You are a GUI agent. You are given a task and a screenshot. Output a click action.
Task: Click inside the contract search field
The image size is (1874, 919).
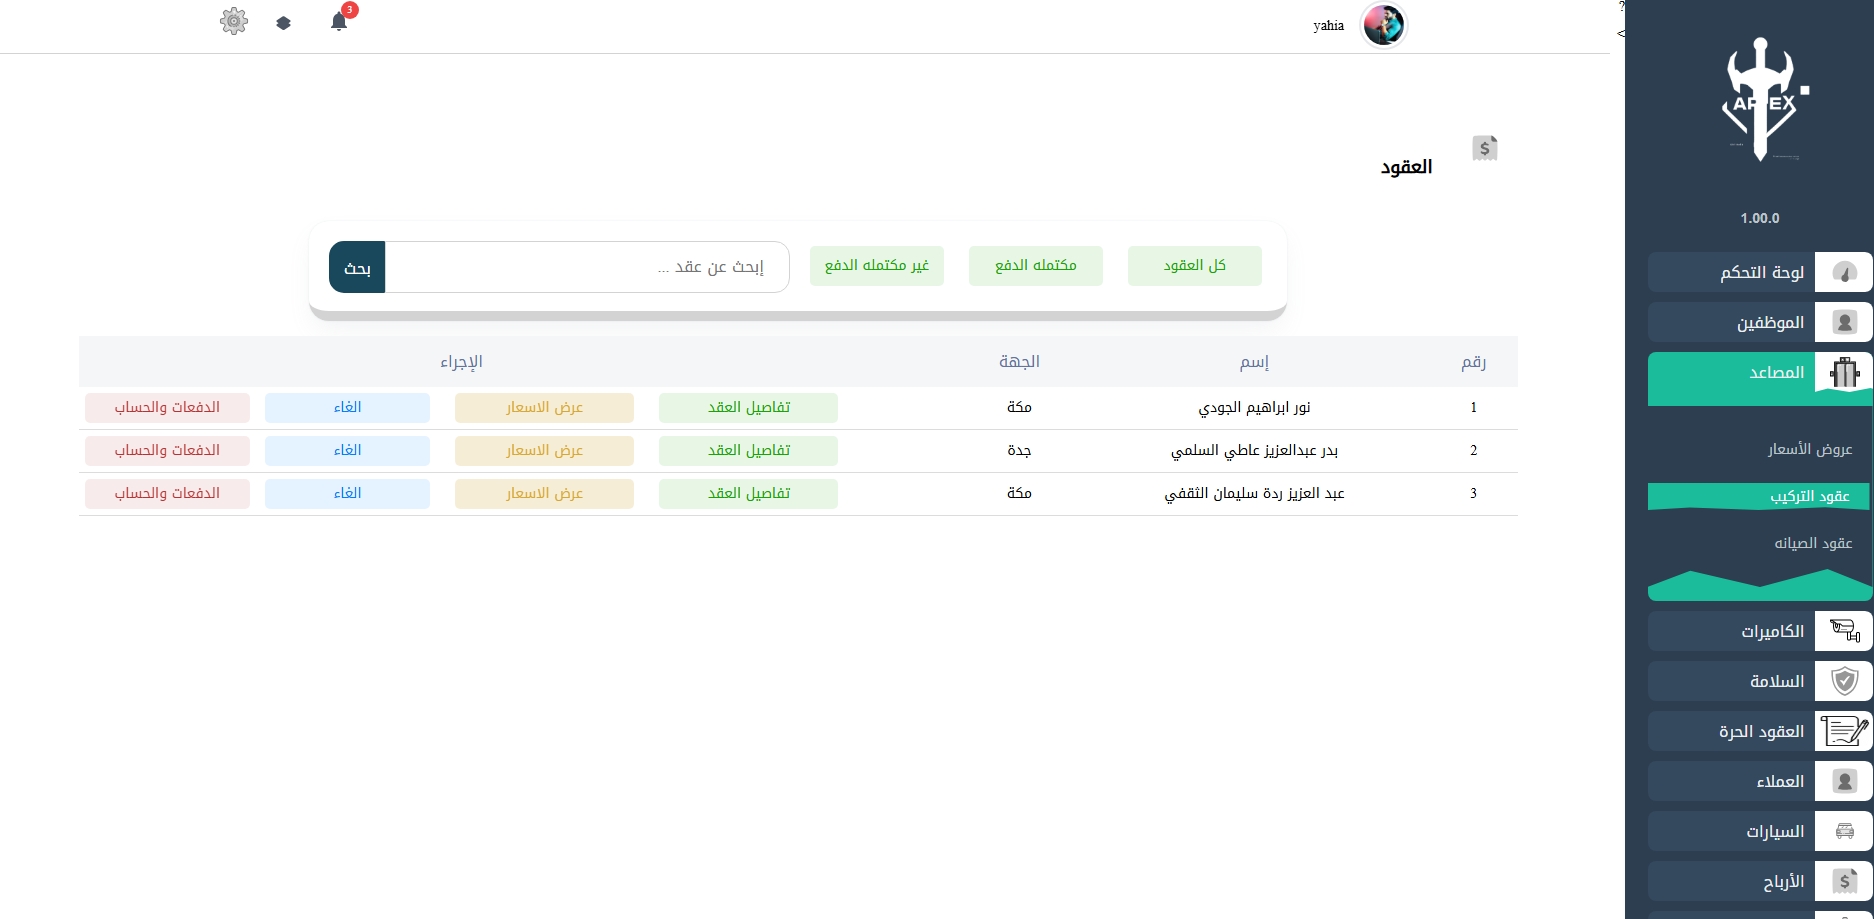coord(586,266)
